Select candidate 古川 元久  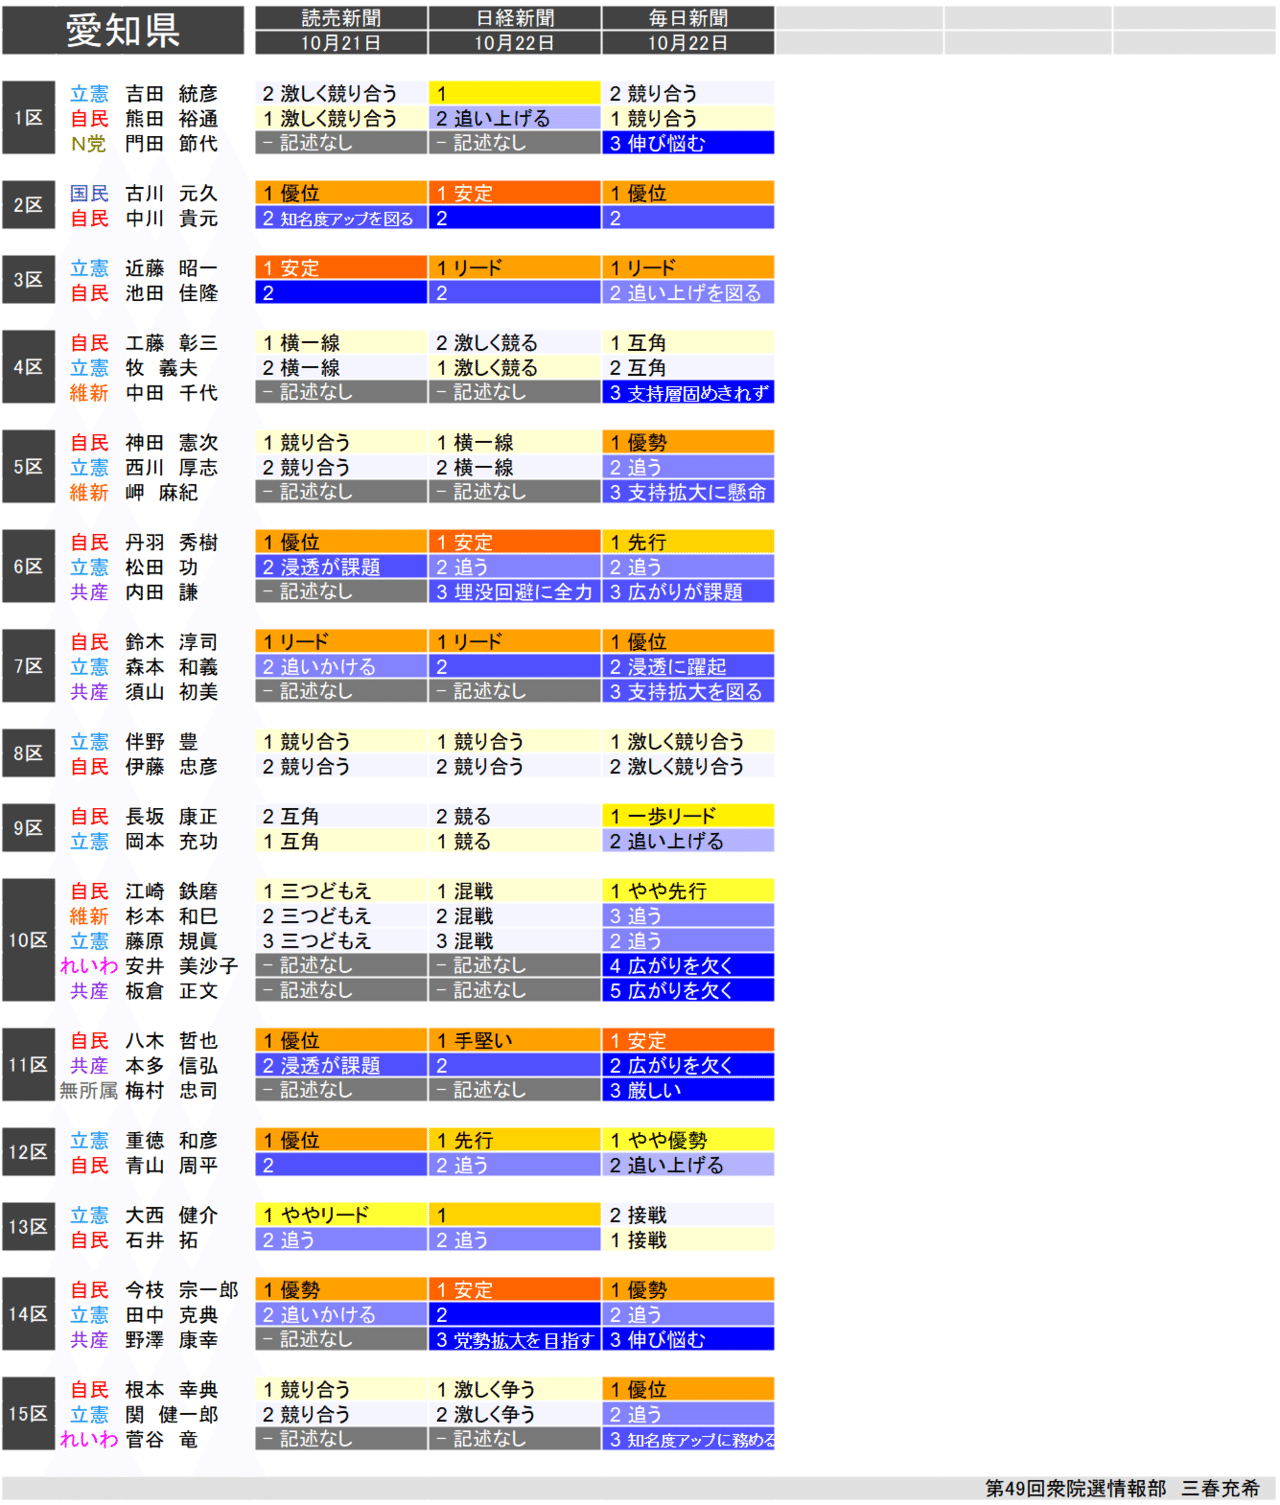click(171, 194)
